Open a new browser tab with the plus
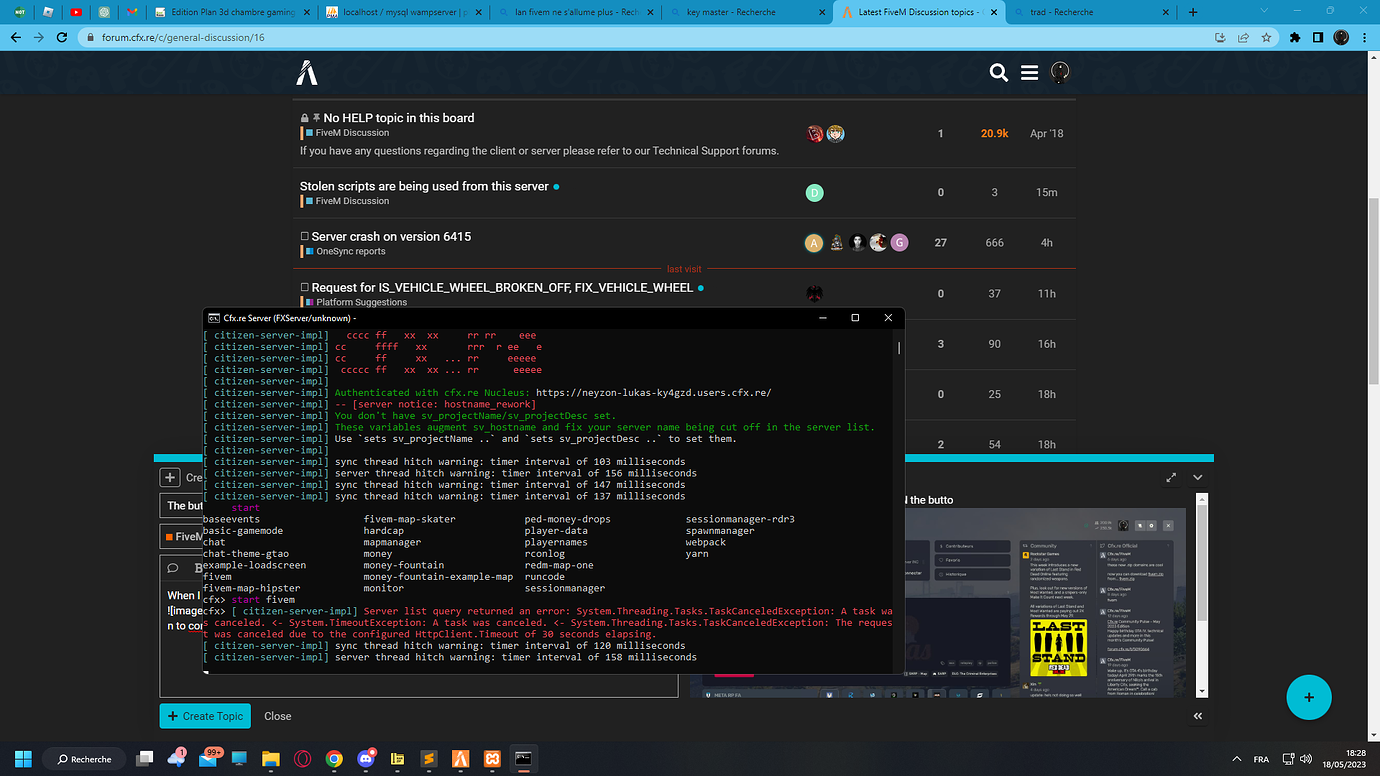Image resolution: width=1380 pixels, height=776 pixels. pyautogui.click(x=1192, y=12)
